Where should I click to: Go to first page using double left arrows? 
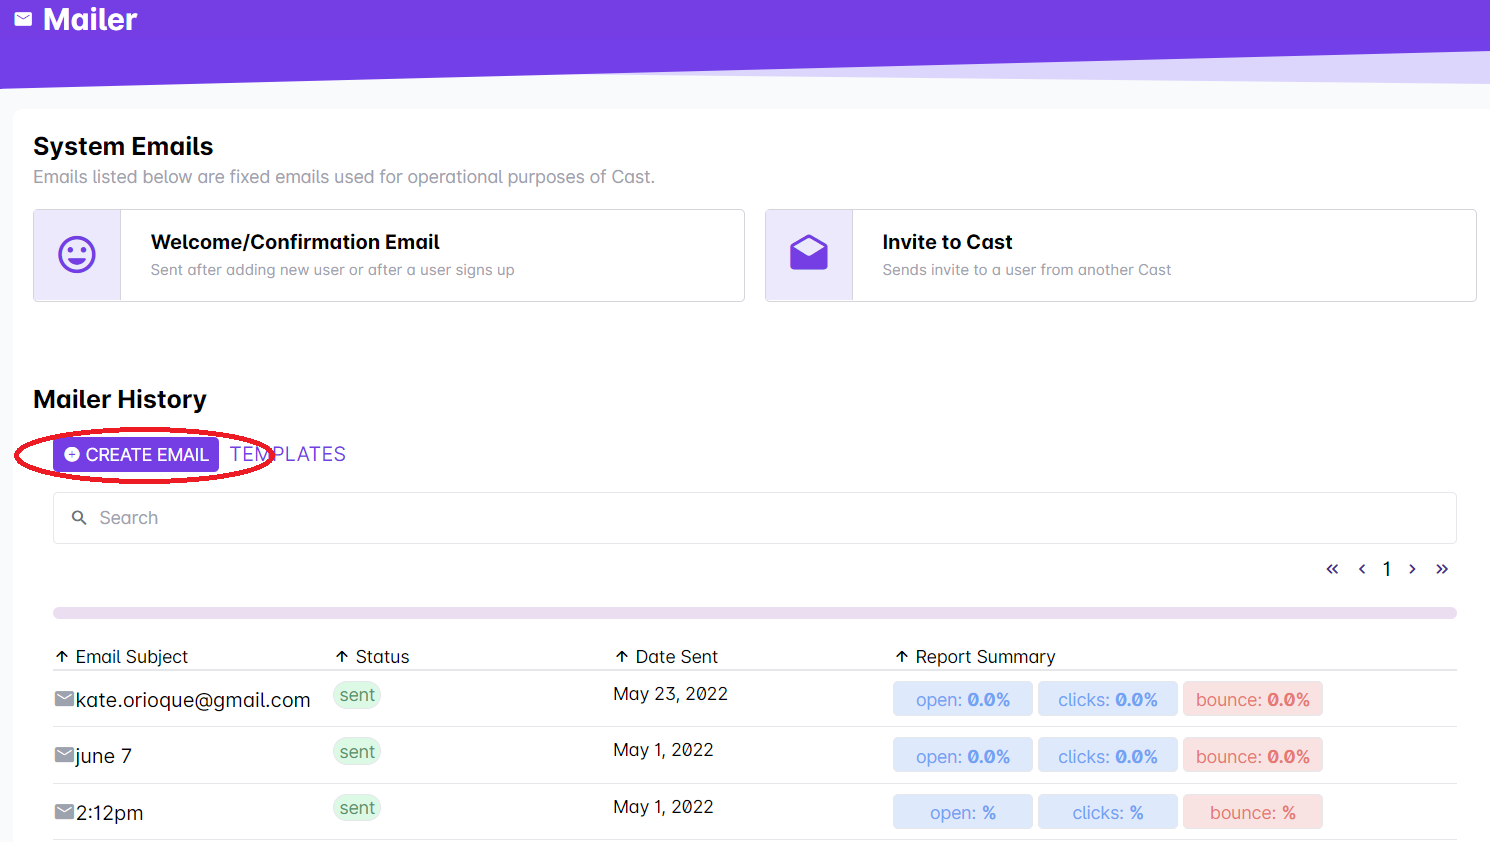tap(1332, 569)
